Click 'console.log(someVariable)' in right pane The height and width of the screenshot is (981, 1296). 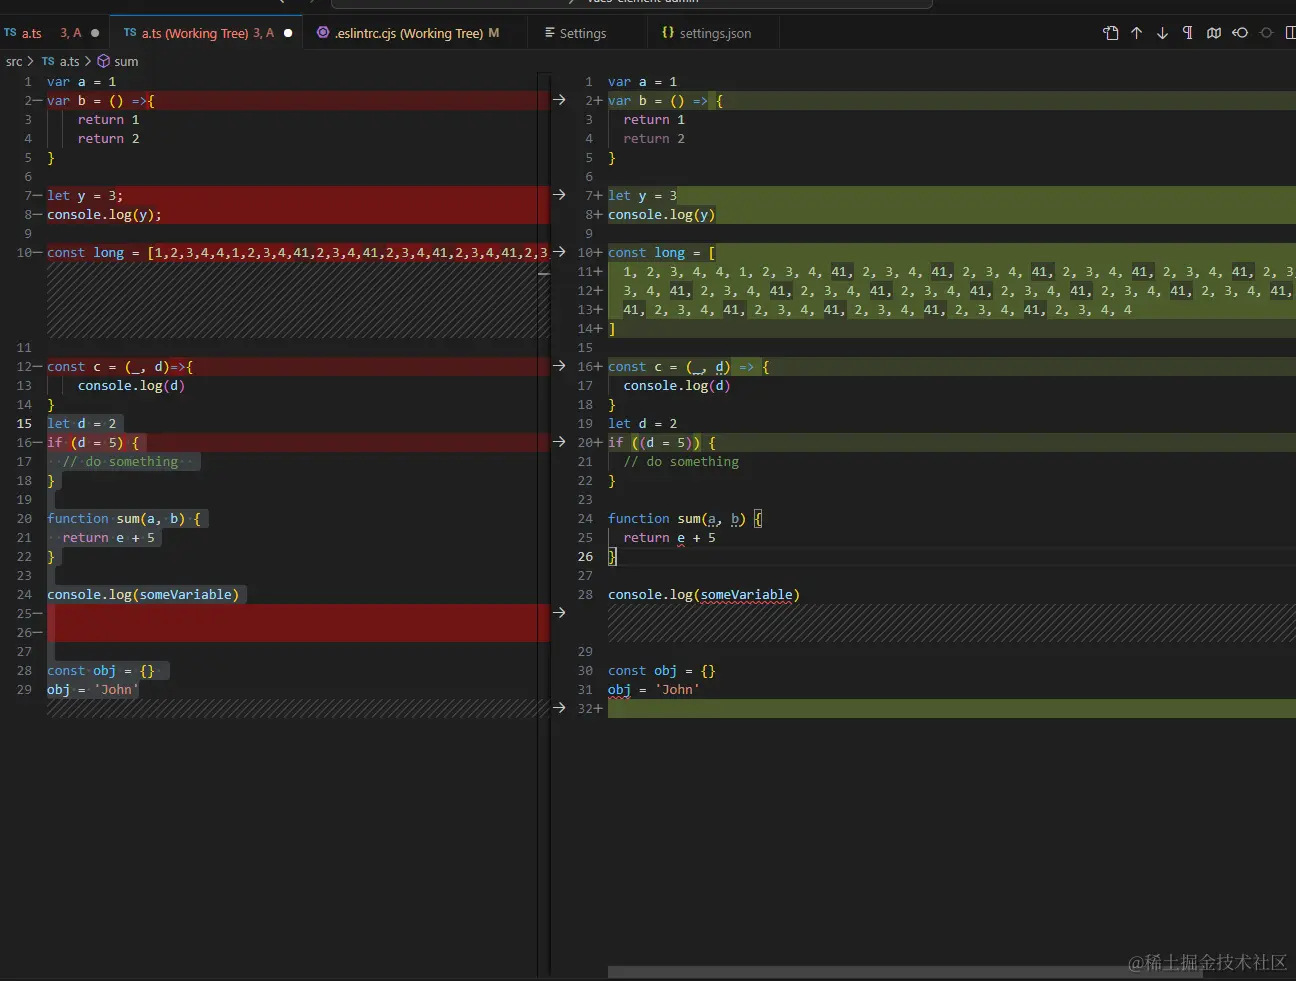[704, 594]
